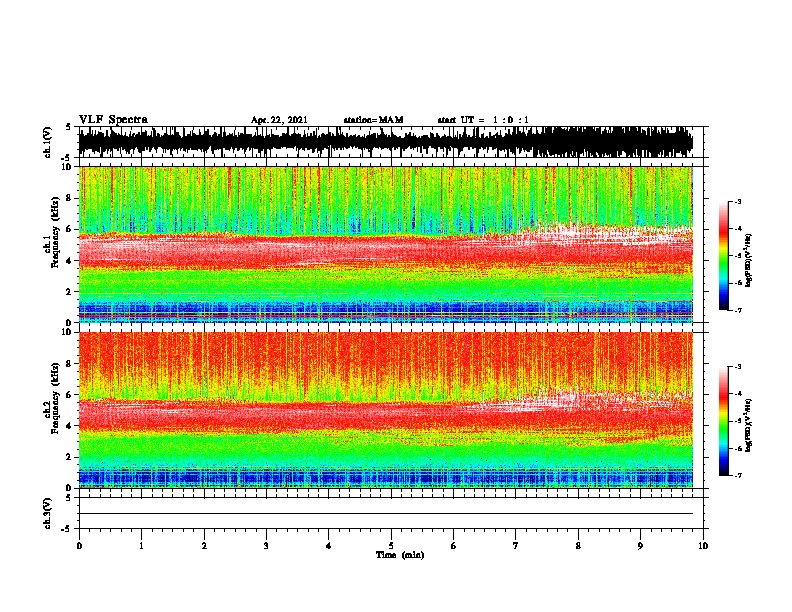Click the "-3" tick on ch.1 color bar
Screen dimensions: 792x612
737,201
